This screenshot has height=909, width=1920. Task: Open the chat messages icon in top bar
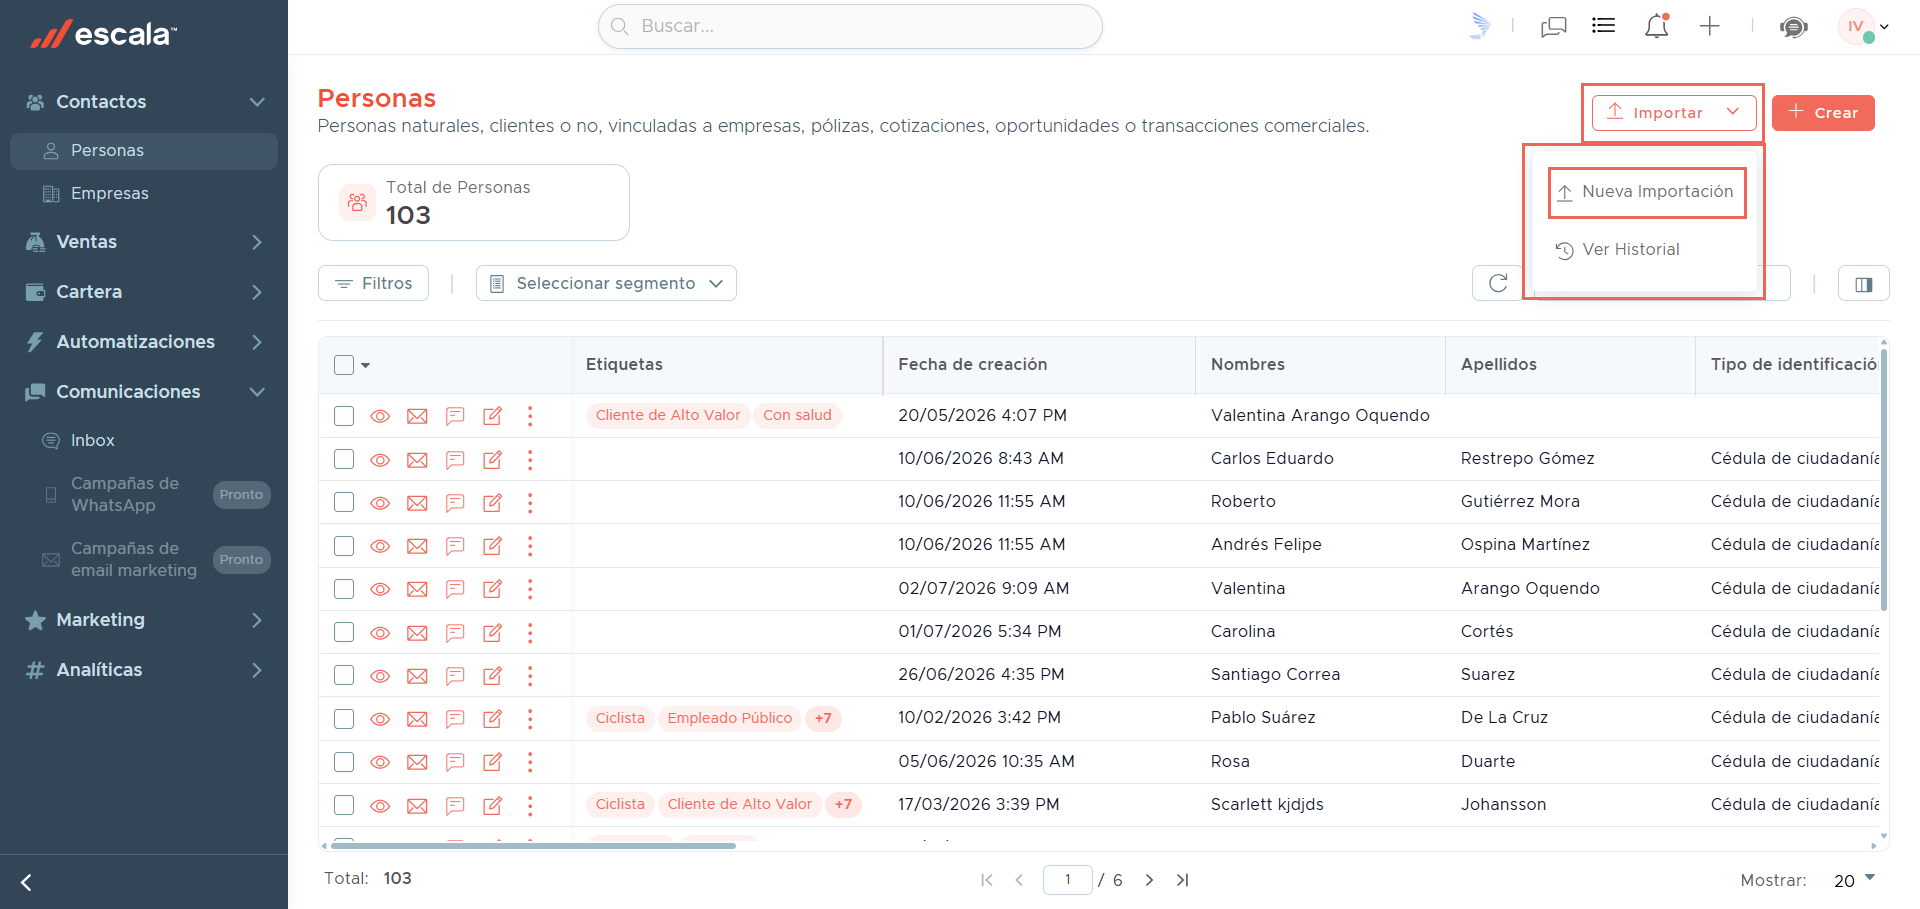1554,27
